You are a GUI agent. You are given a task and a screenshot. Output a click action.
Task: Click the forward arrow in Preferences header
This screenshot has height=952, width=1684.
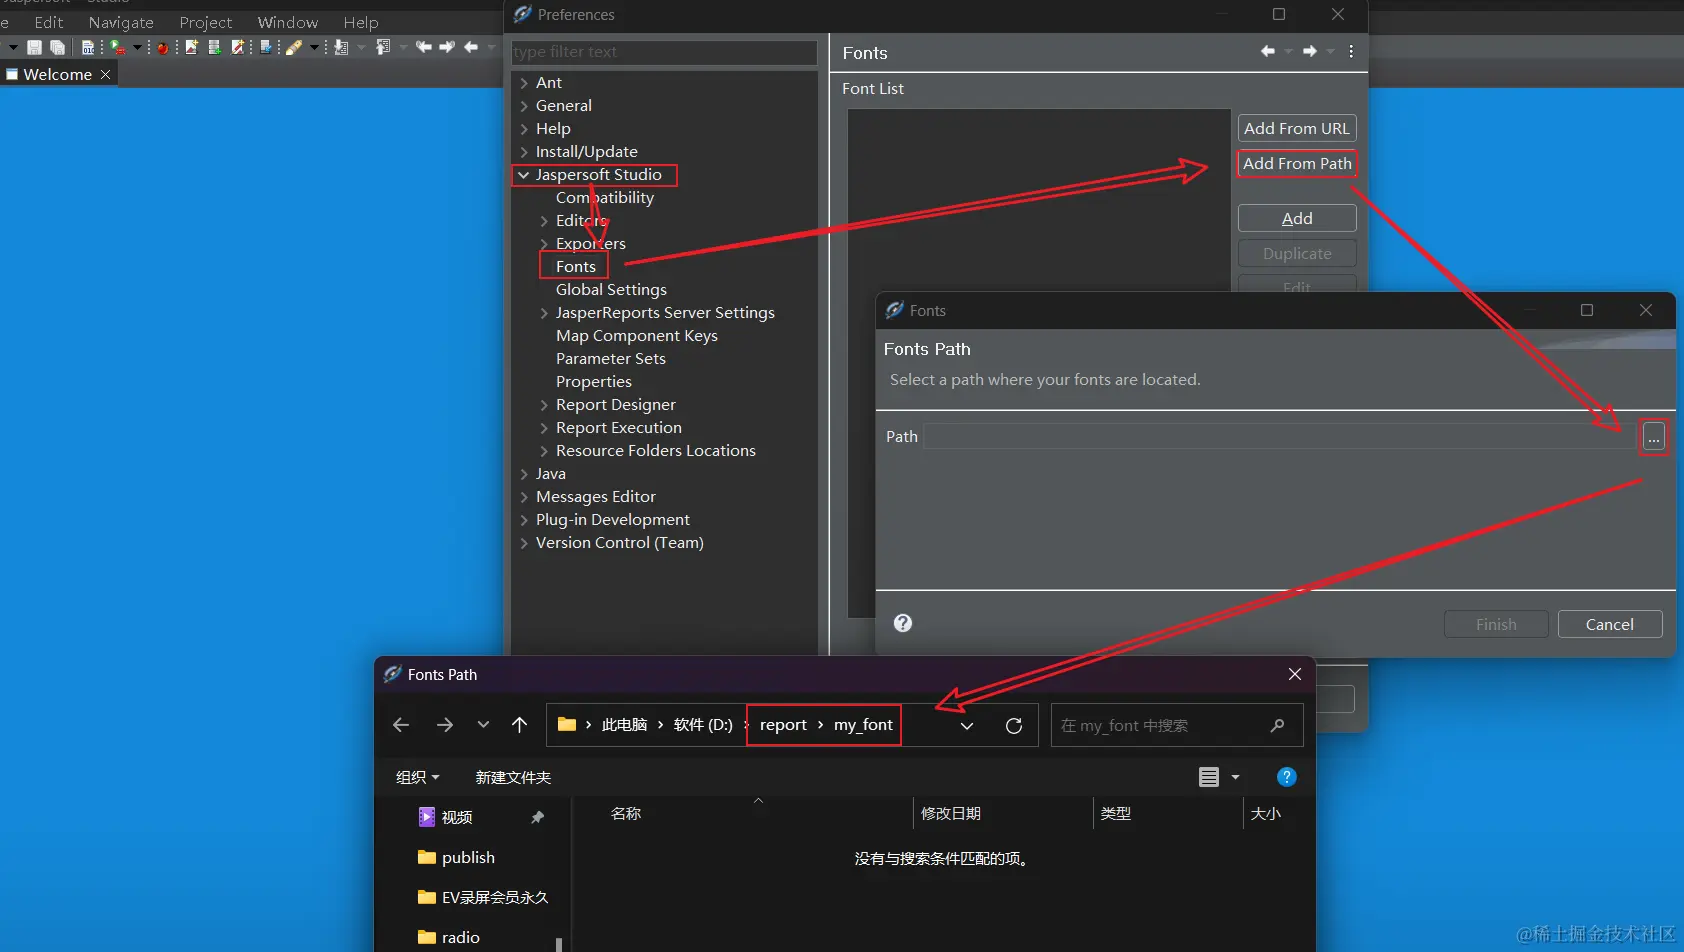coord(1309,51)
